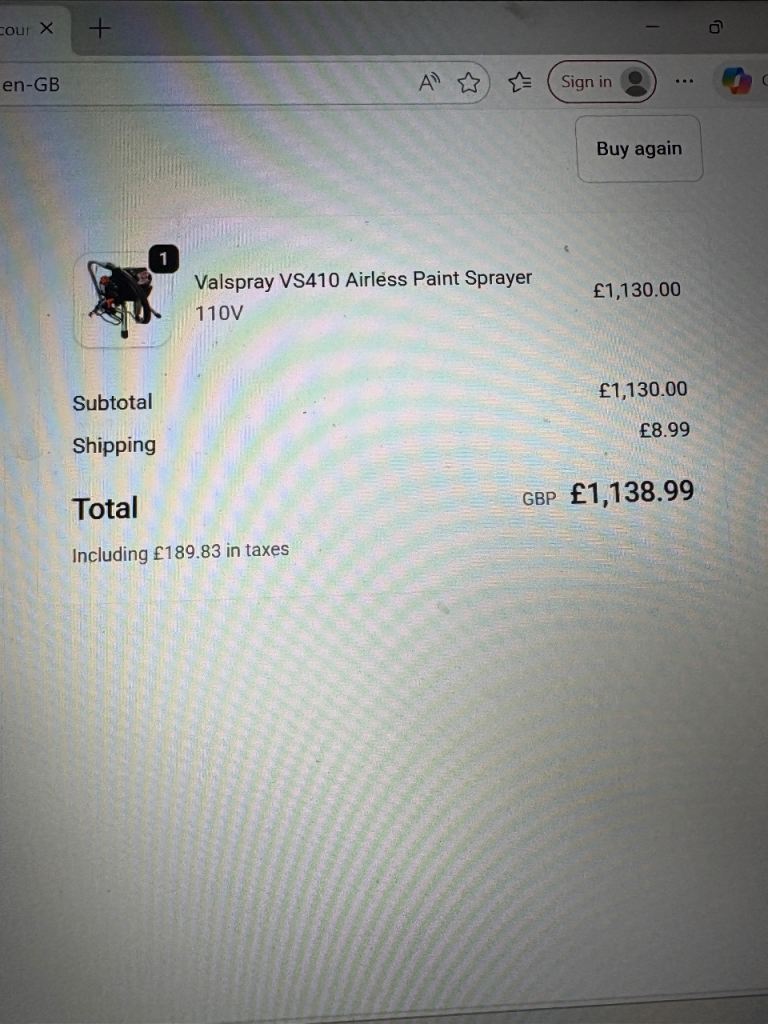The height and width of the screenshot is (1024, 768).
Task: Open Settings and more ellipsis menu
Action: 684,81
